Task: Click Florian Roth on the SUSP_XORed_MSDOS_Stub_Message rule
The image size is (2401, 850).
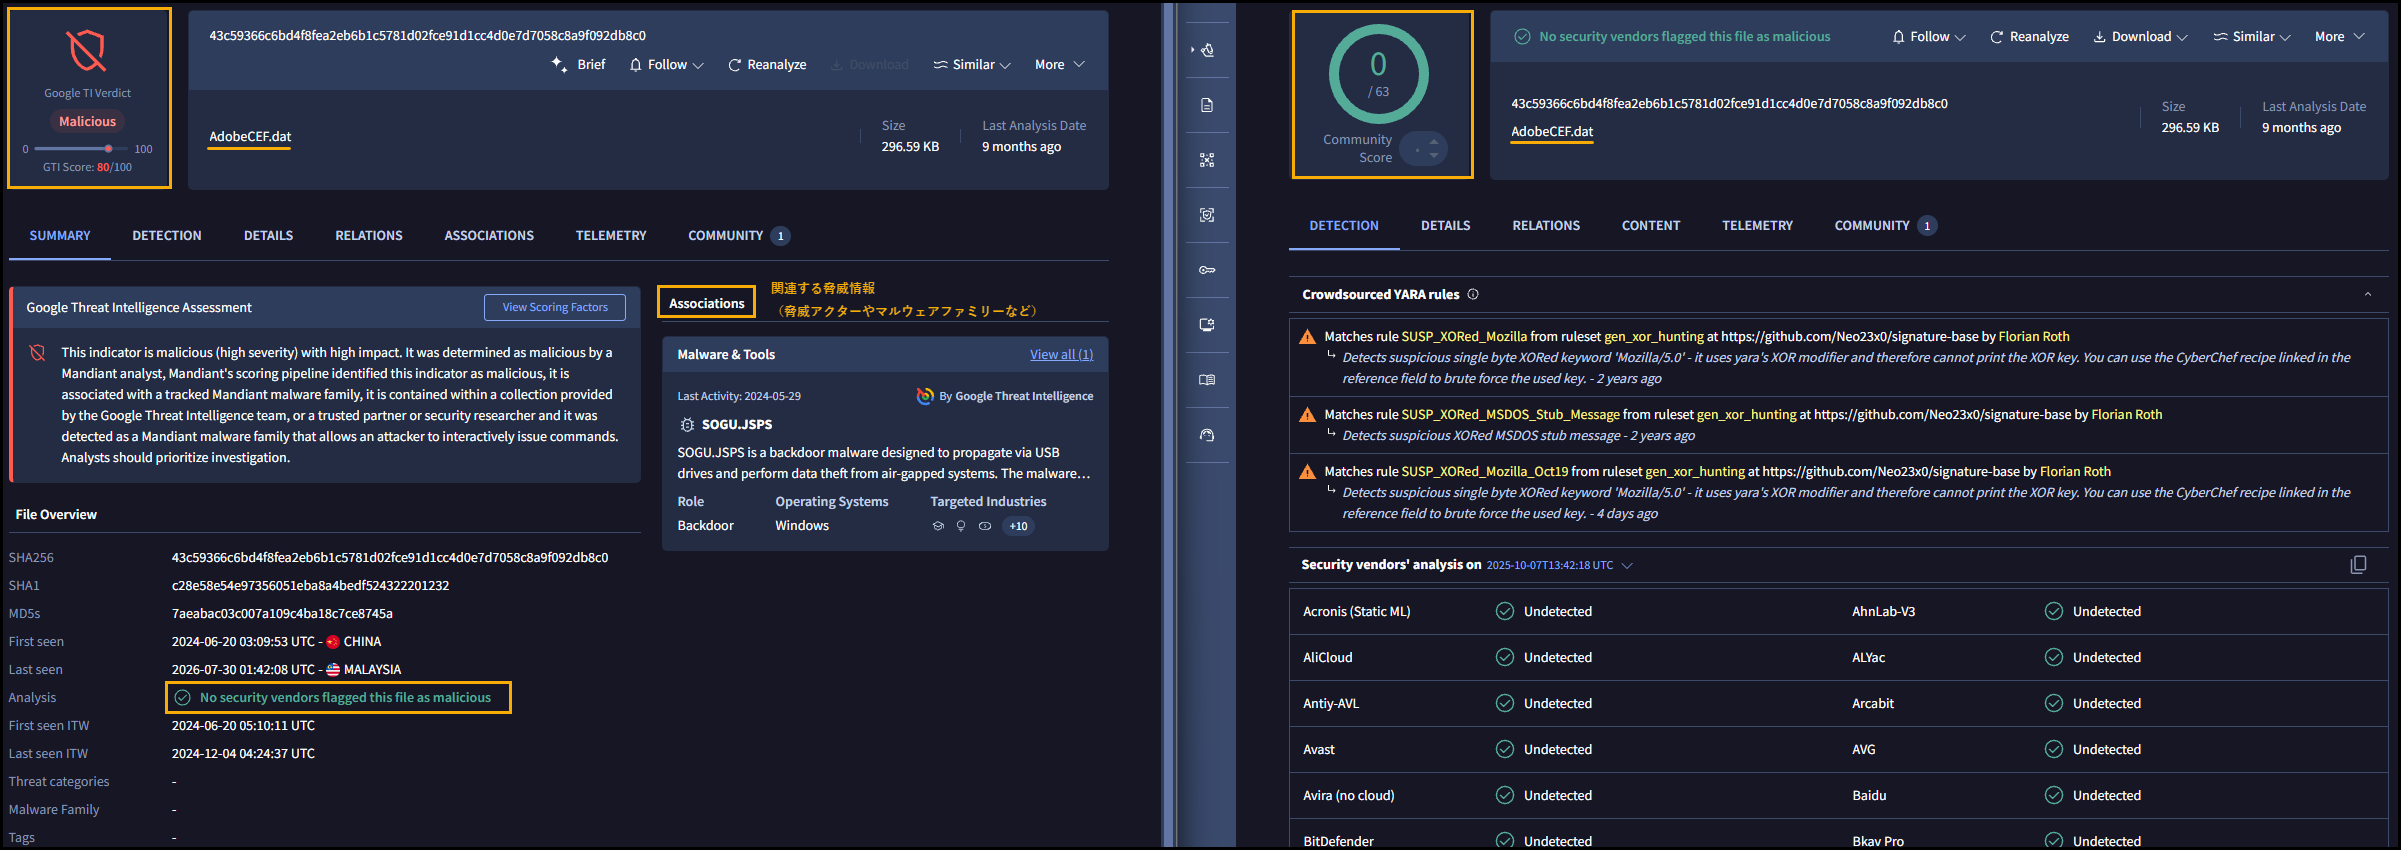Action: pyautogui.click(x=2126, y=415)
